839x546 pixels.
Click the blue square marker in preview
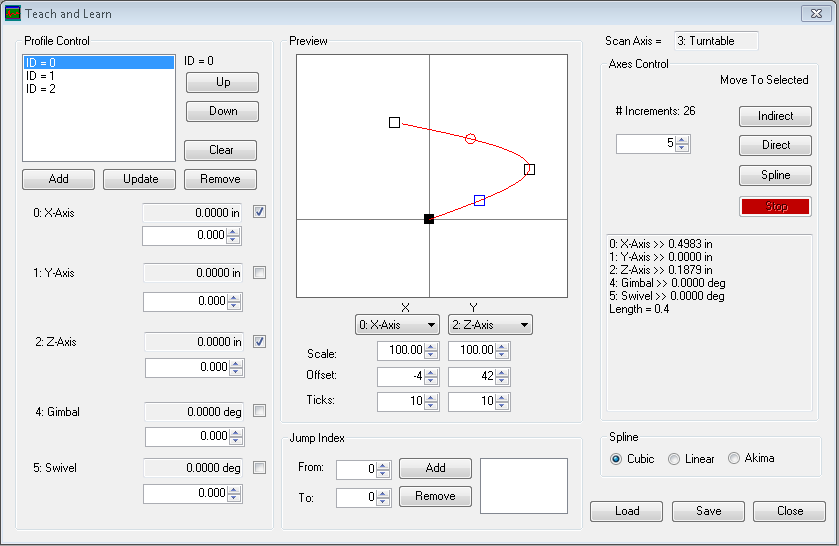pyautogui.click(x=480, y=201)
